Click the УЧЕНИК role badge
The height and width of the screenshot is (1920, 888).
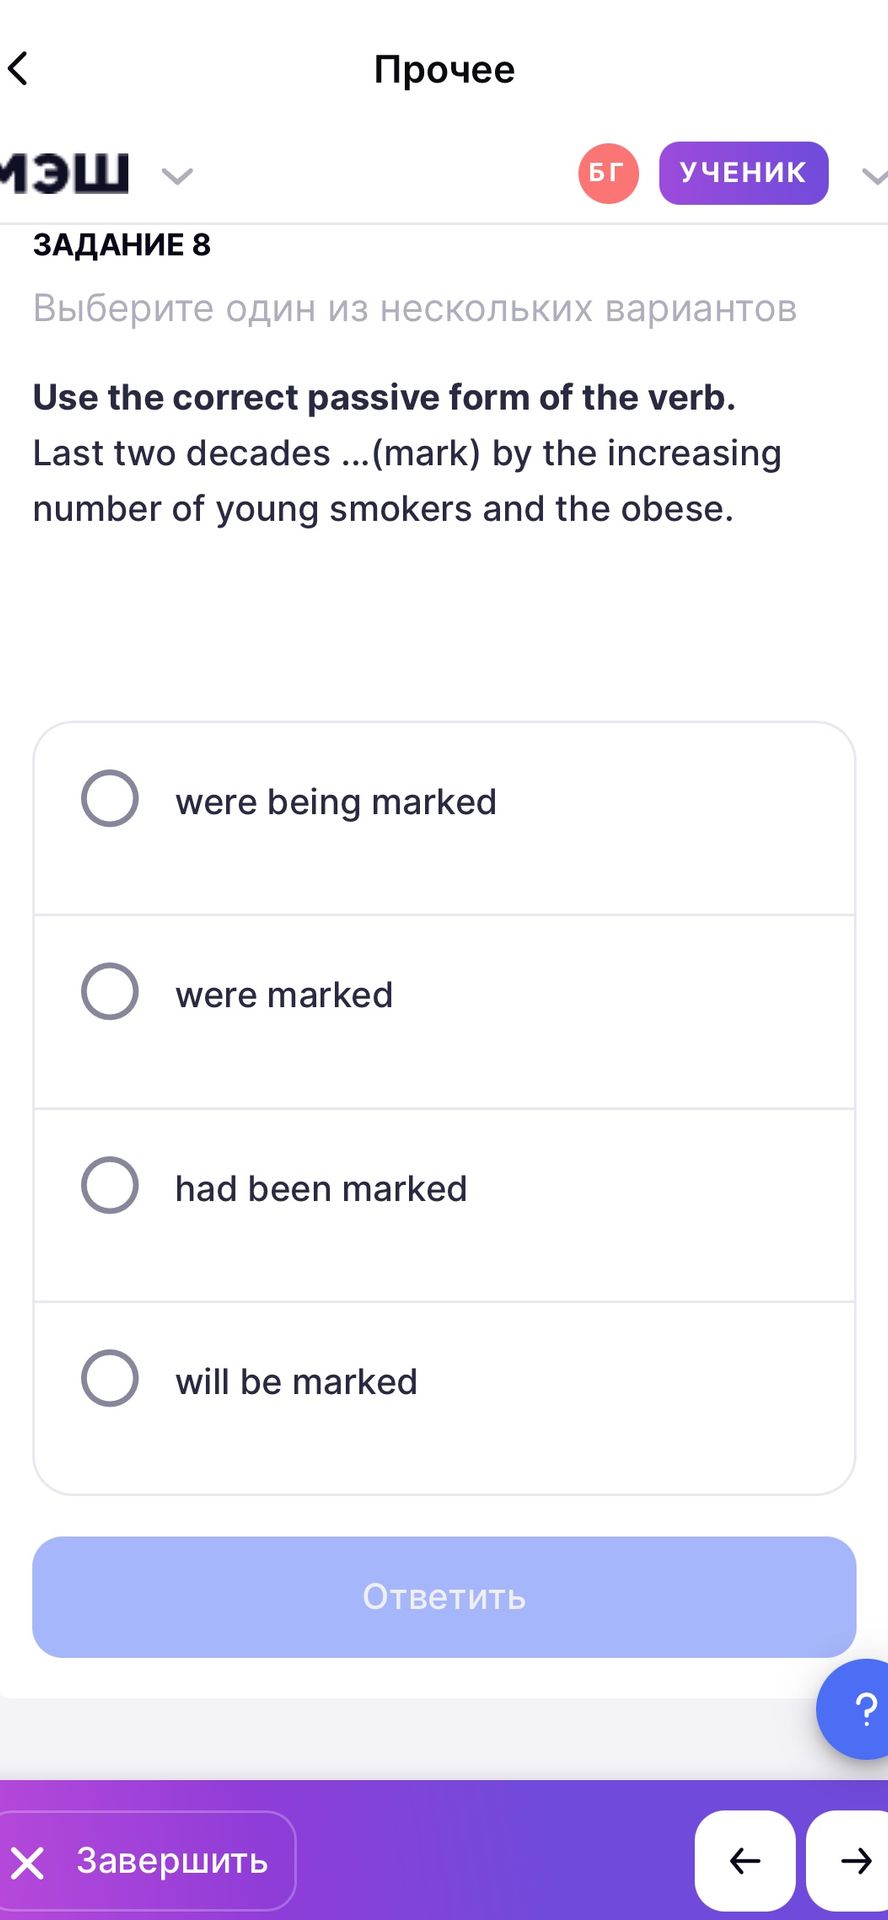click(743, 173)
